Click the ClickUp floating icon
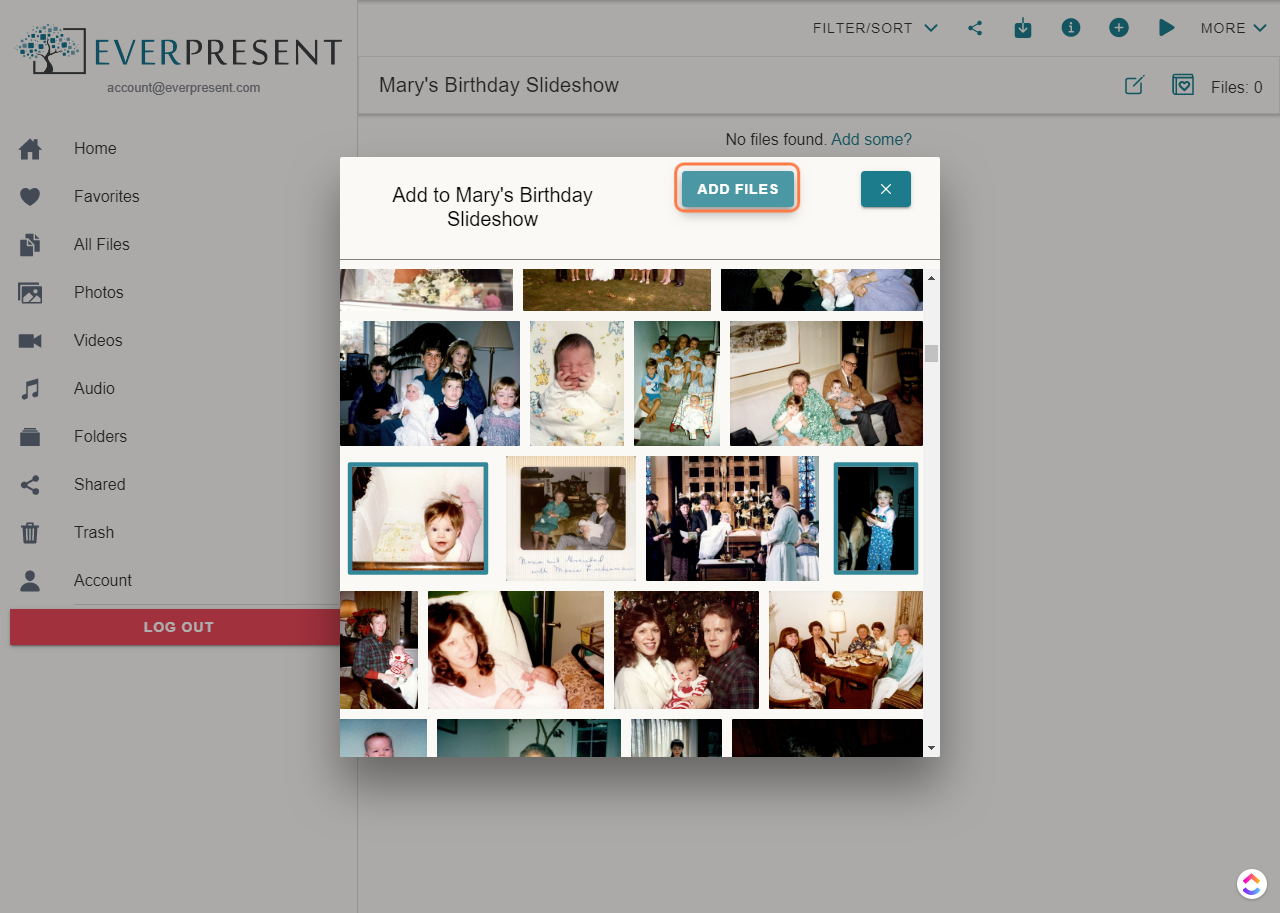Viewport: 1280px width, 913px height. pos(1251,884)
